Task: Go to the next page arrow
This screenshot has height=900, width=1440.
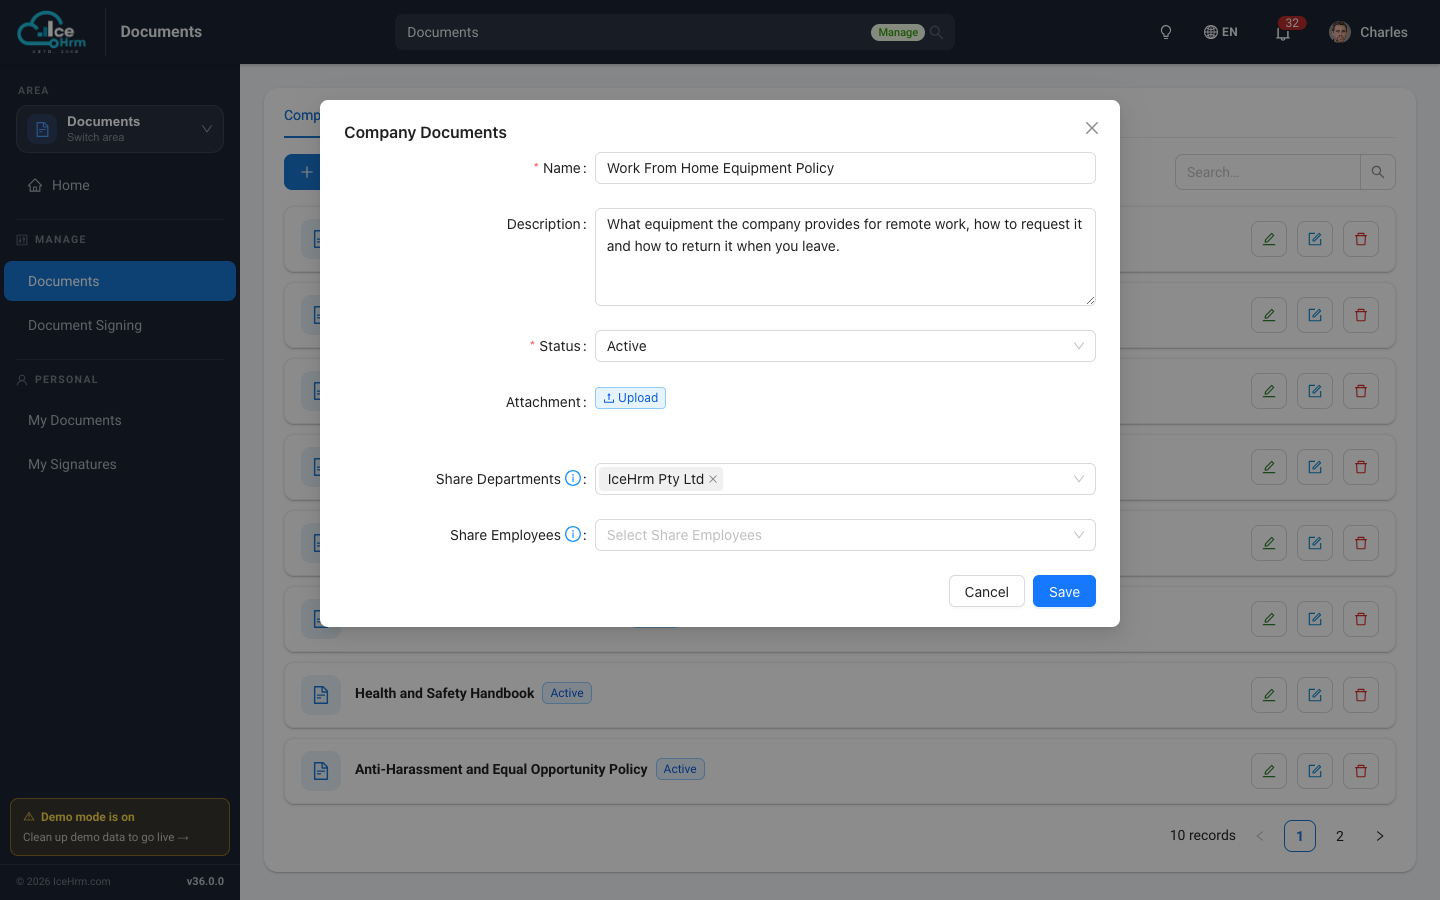Action: (1380, 836)
